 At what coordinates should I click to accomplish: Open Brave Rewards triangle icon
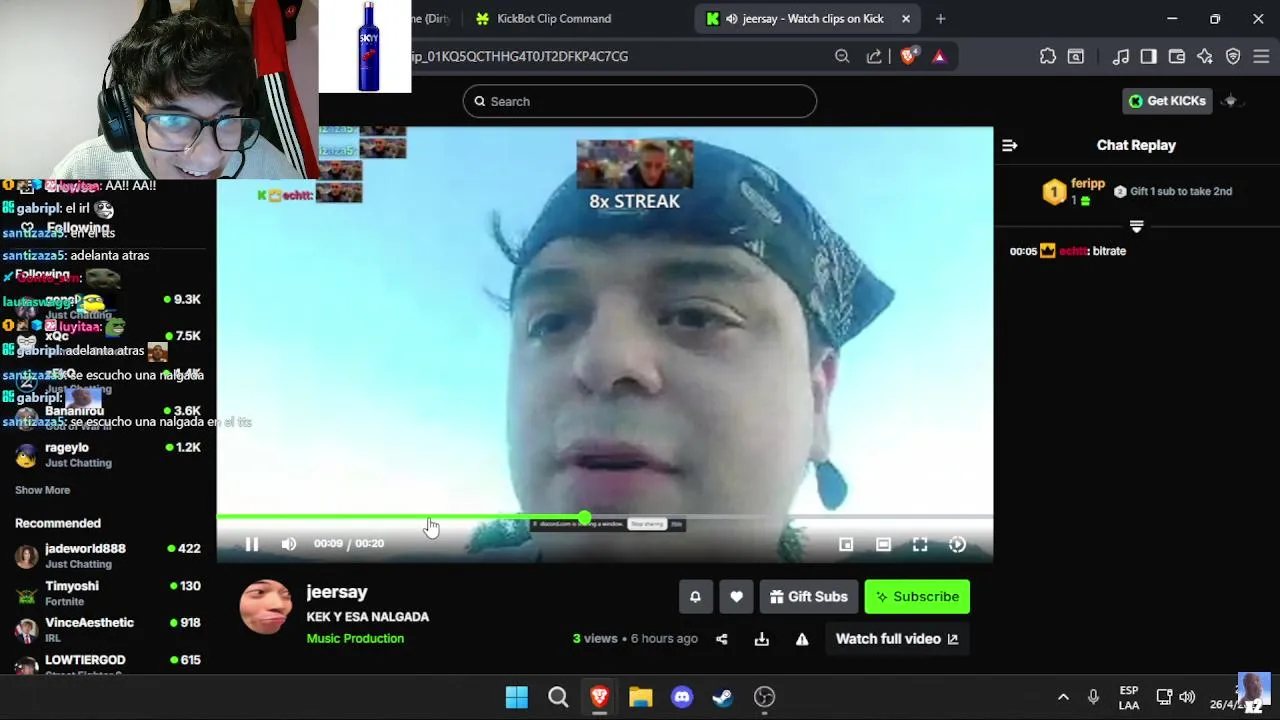coord(939,57)
